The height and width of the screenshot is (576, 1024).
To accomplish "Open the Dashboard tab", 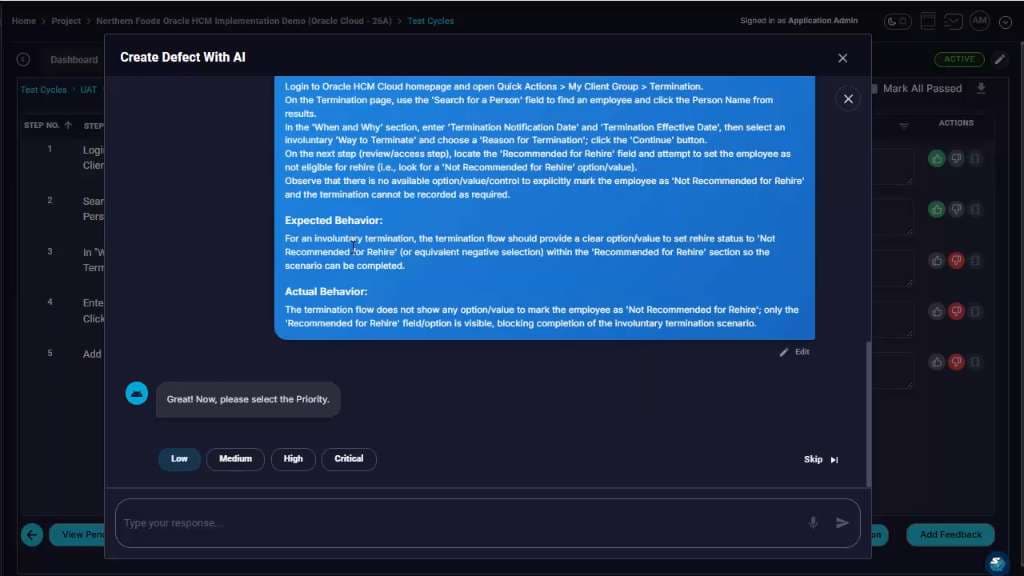I will (74, 59).
